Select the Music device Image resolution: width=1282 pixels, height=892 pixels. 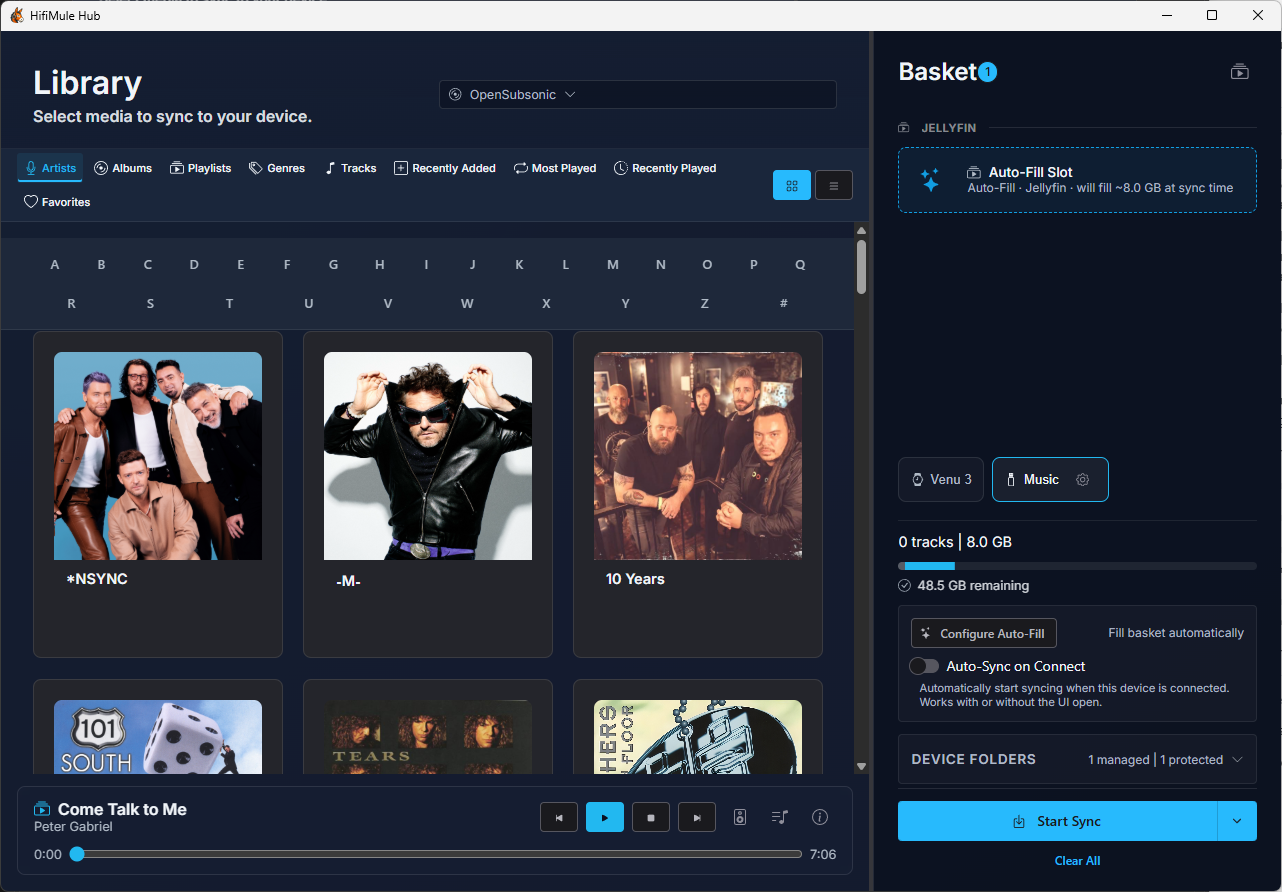(x=1050, y=480)
